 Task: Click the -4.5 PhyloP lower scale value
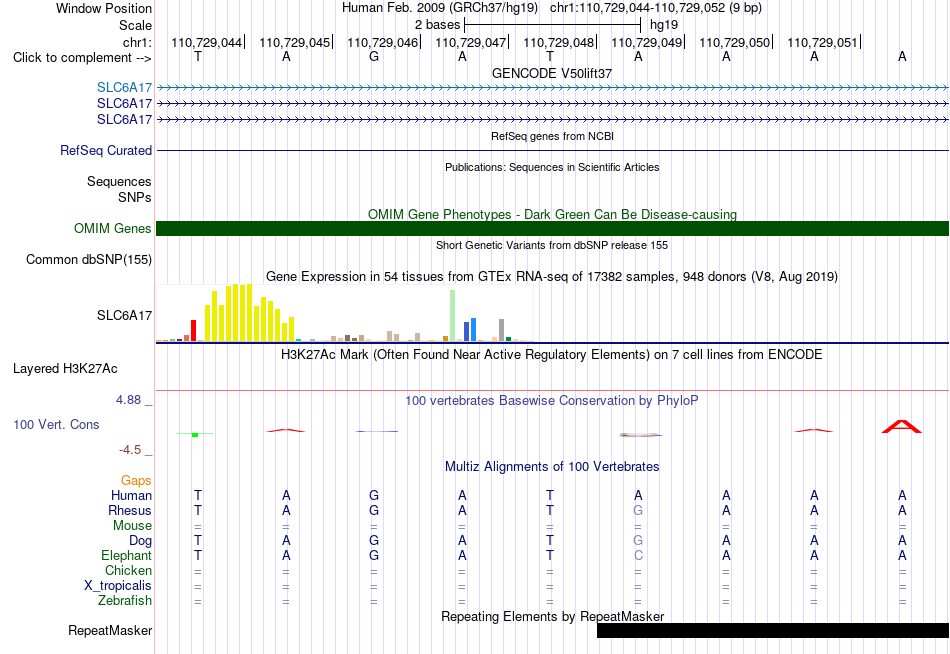[130, 450]
